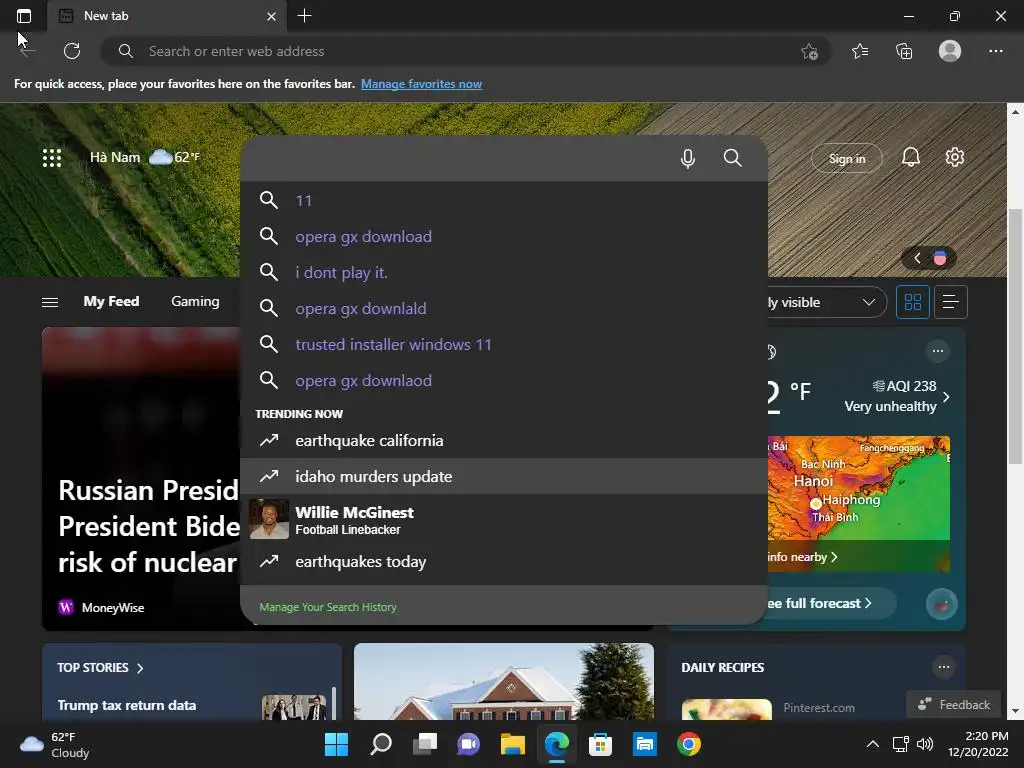Select suggestion 'opera gx downlald'
The image size is (1024, 768).
coord(504,308)
